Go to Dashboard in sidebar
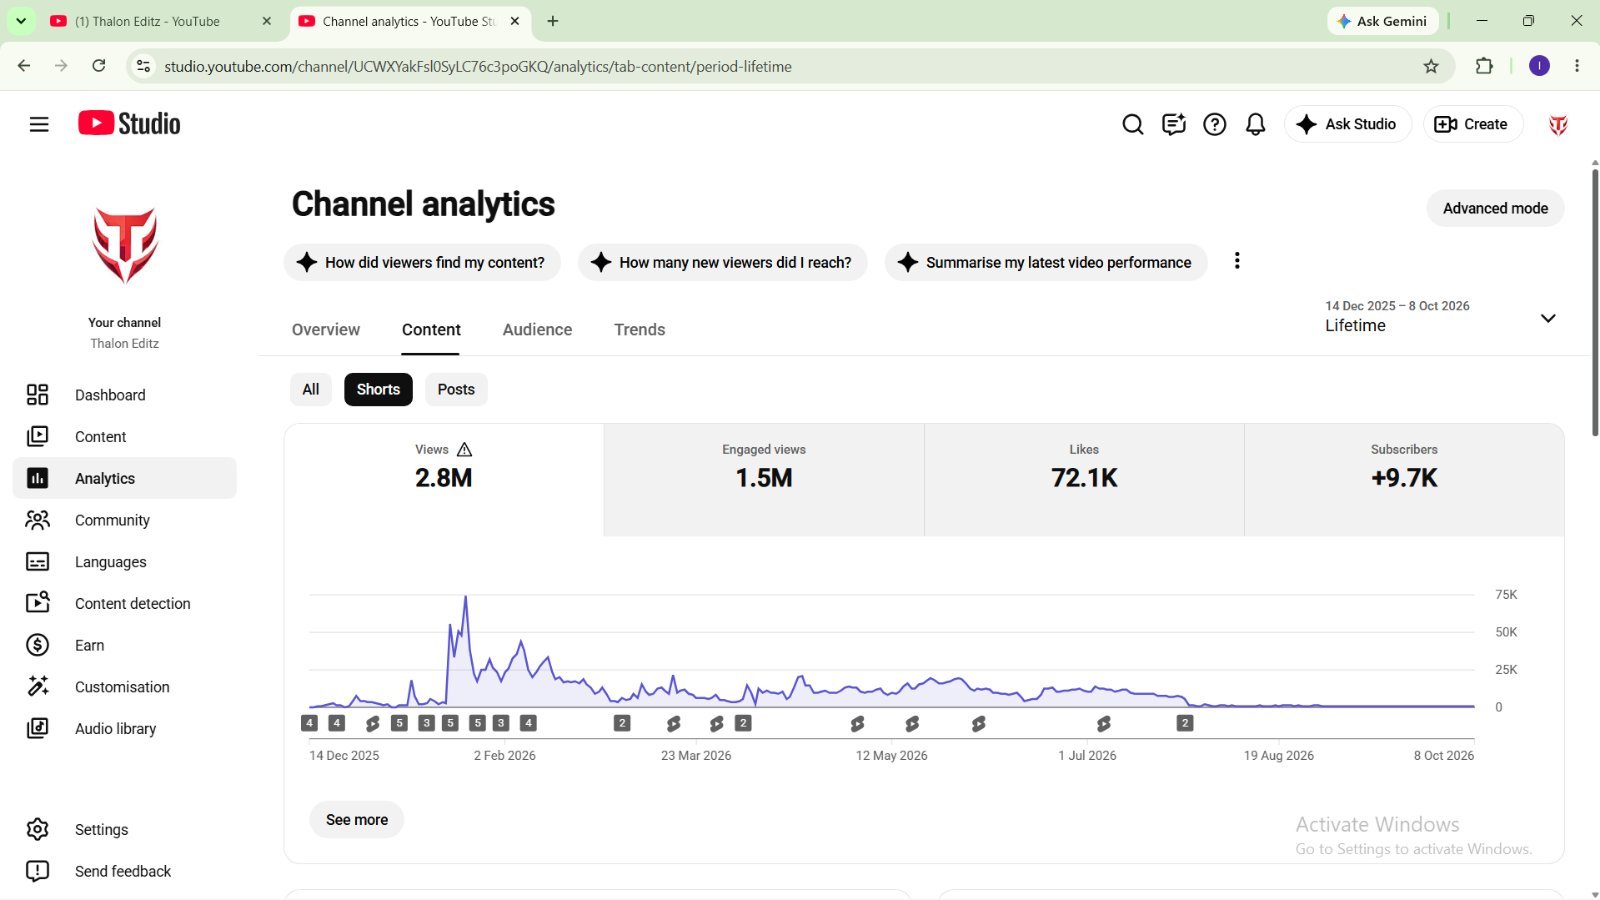 125,395
